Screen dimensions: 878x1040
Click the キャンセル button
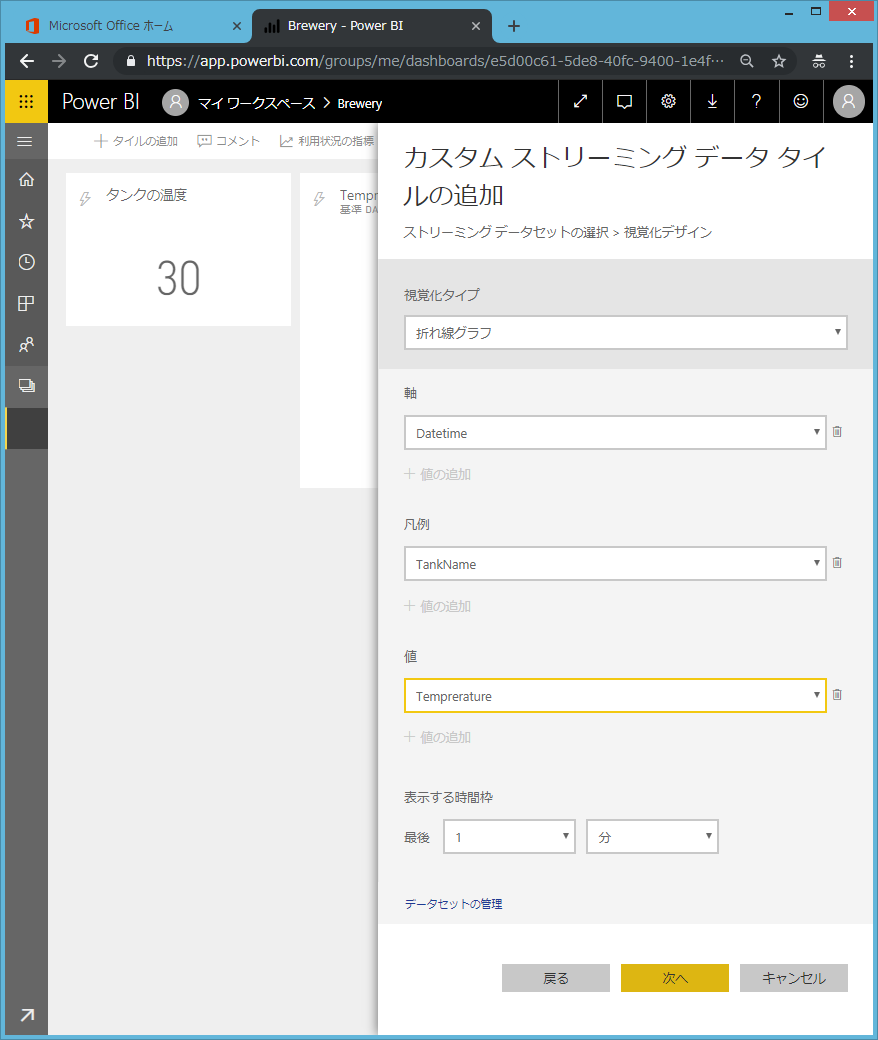(x=793, y=978)
